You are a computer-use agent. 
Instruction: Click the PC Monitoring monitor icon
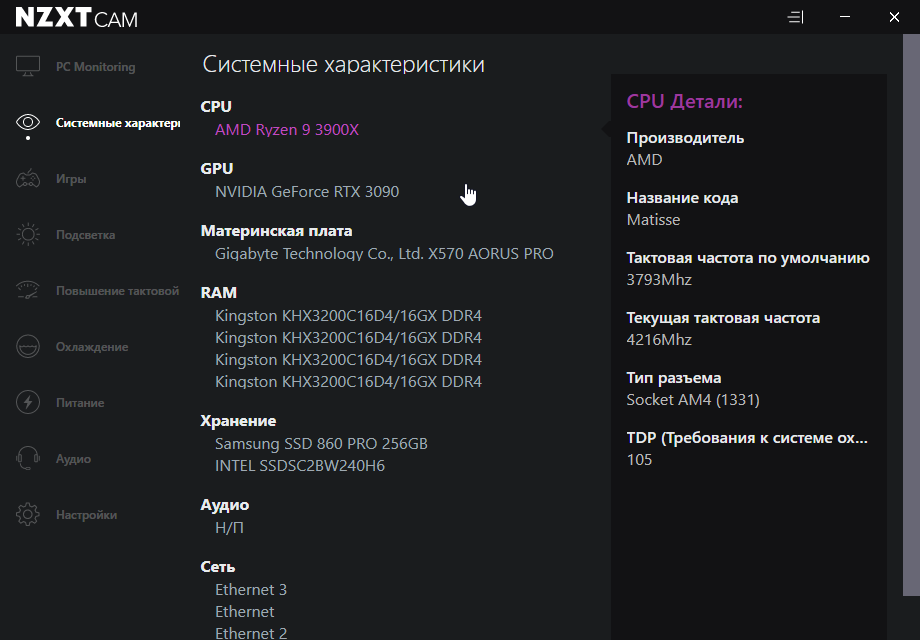point(28,67)
